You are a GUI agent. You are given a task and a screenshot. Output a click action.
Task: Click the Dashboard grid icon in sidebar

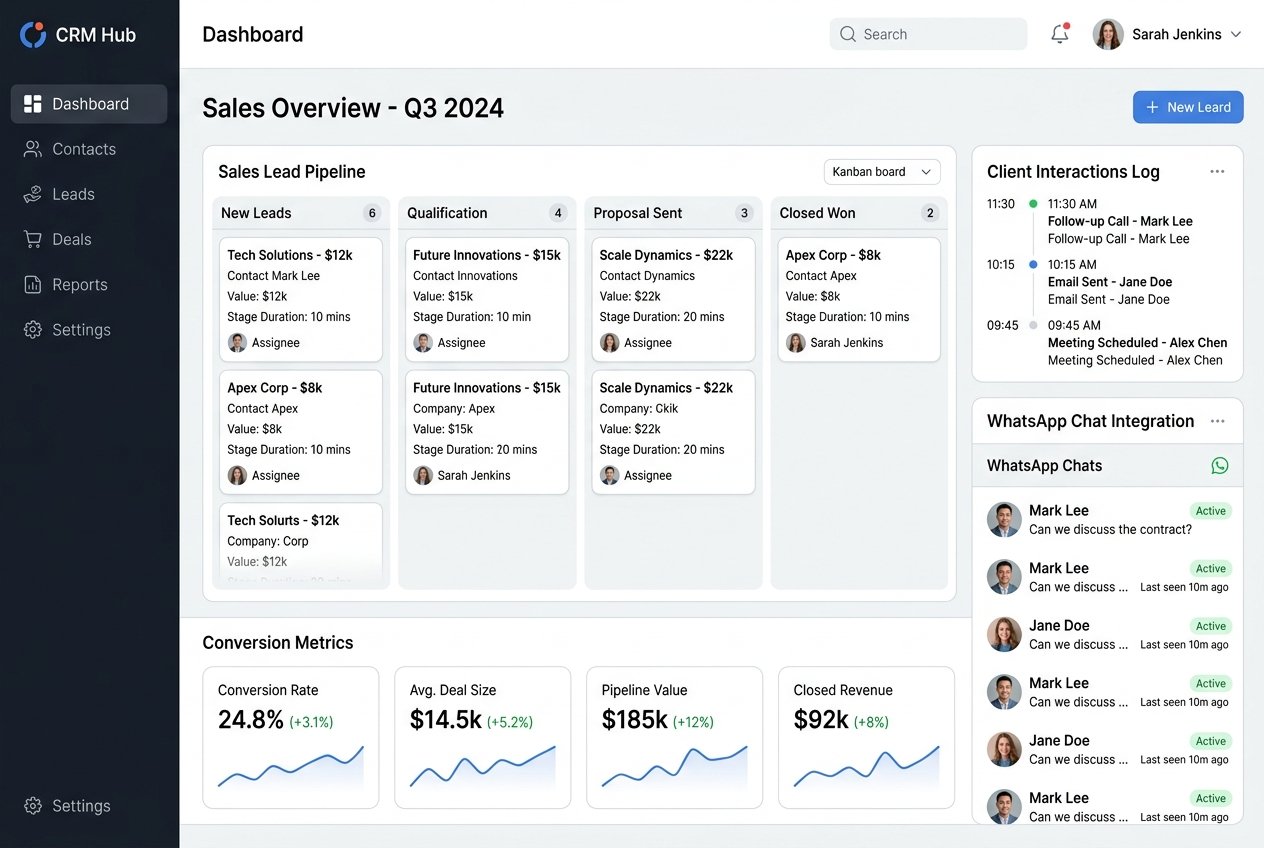click(x=33, y=104)
